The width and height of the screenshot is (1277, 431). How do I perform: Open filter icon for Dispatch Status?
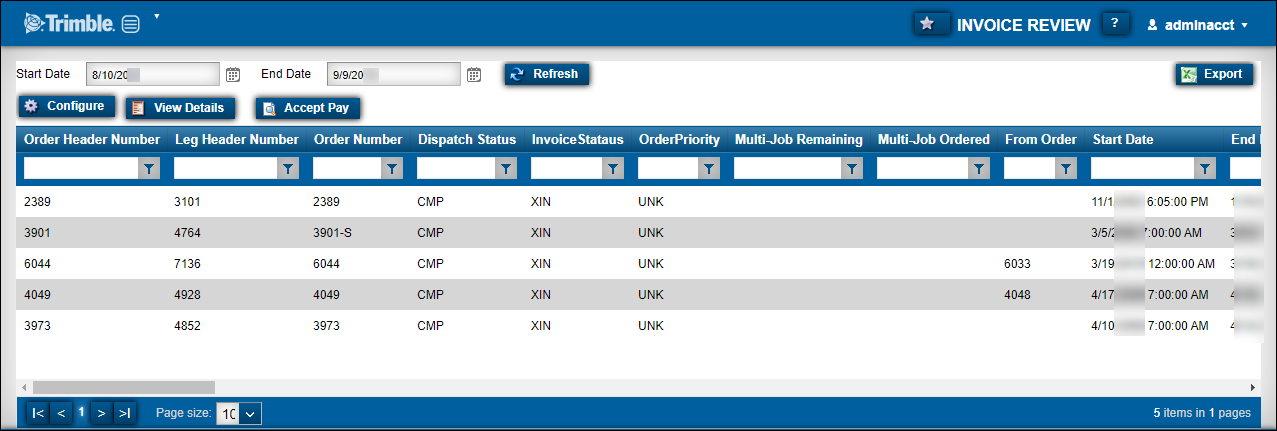(x=506, y=171)
